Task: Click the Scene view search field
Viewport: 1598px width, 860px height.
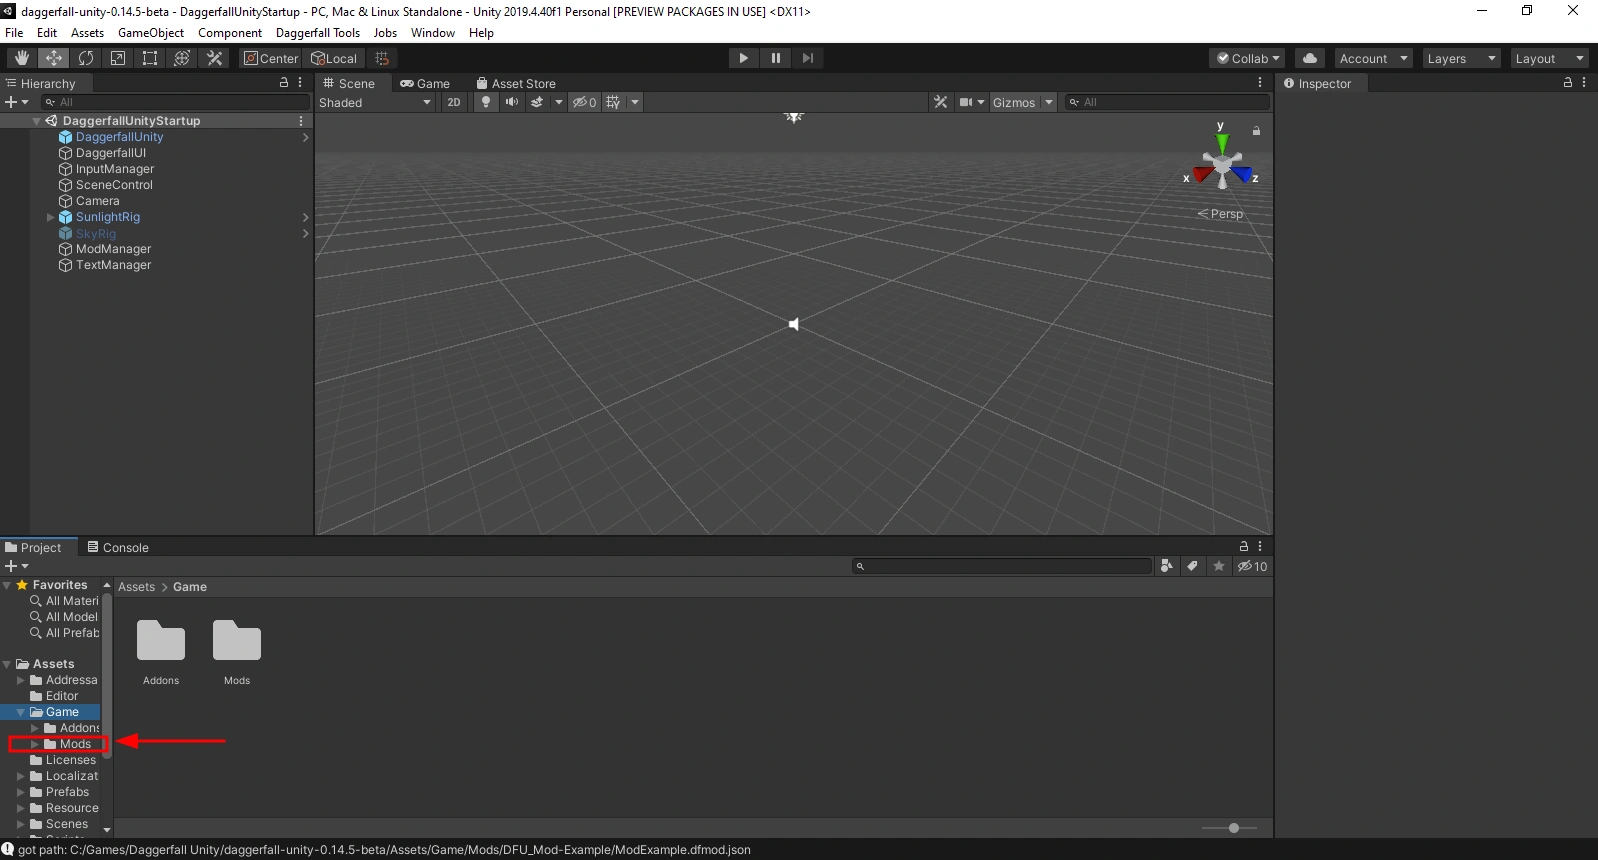Action: point(1167,102)
